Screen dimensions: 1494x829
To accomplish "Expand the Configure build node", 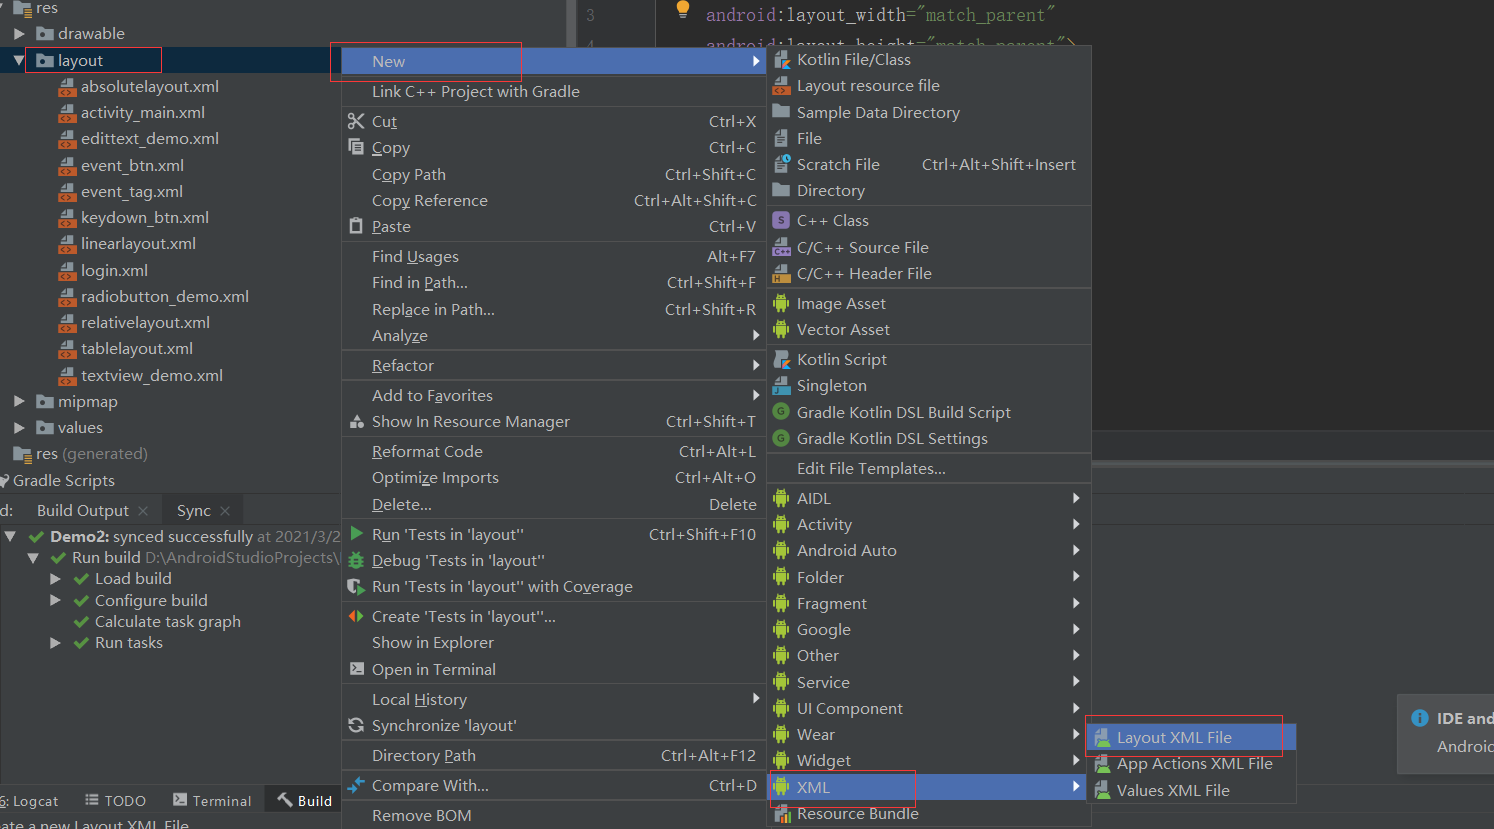I will click(56, 601).
